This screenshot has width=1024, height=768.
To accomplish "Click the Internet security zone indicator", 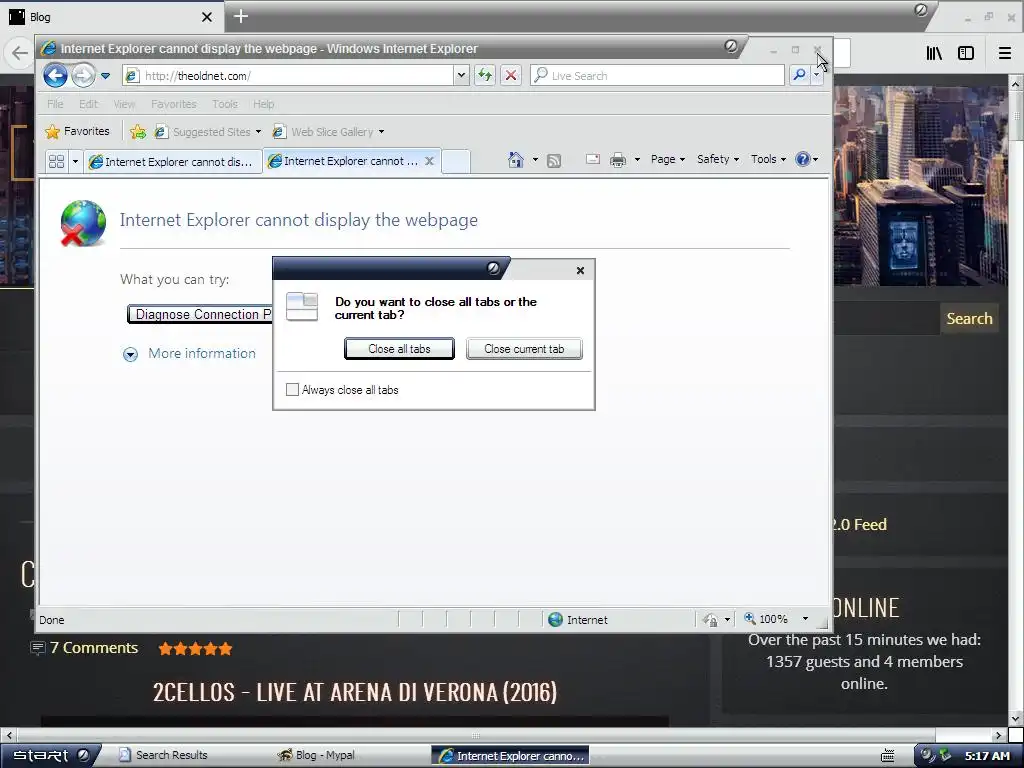I will point(578,620).
